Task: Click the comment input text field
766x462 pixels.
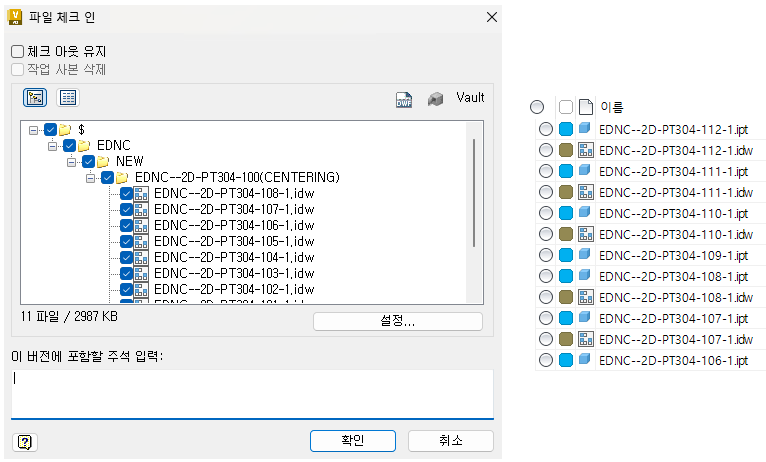Action: (x=252, y=391)
